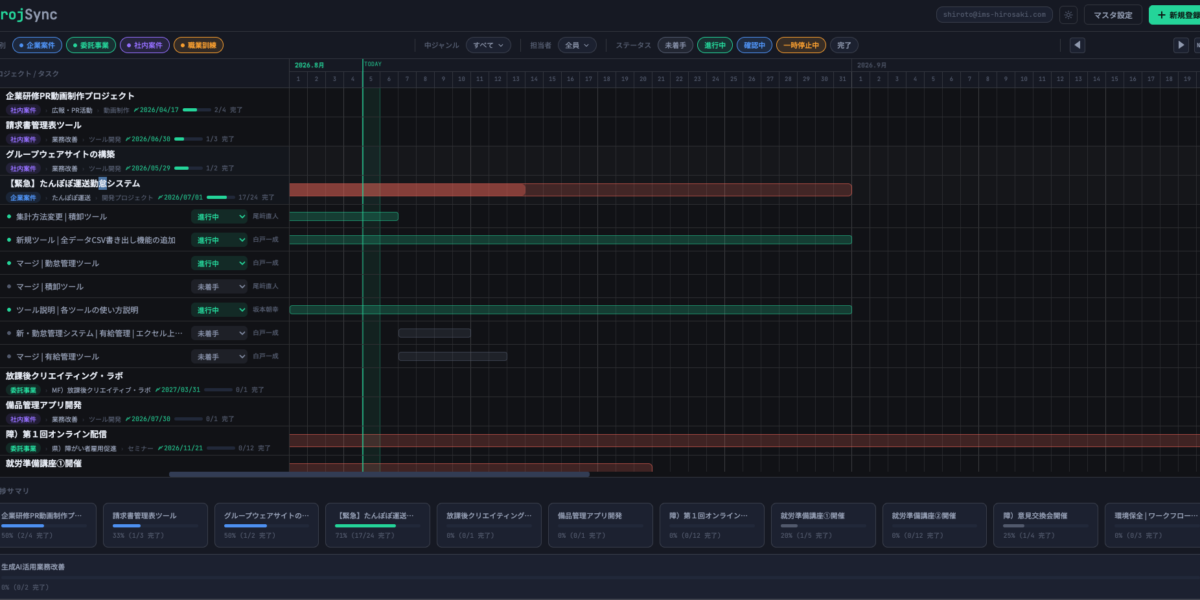Open summary card 就労準備講座②開催

pyautogui.click(x=933, y=525)
